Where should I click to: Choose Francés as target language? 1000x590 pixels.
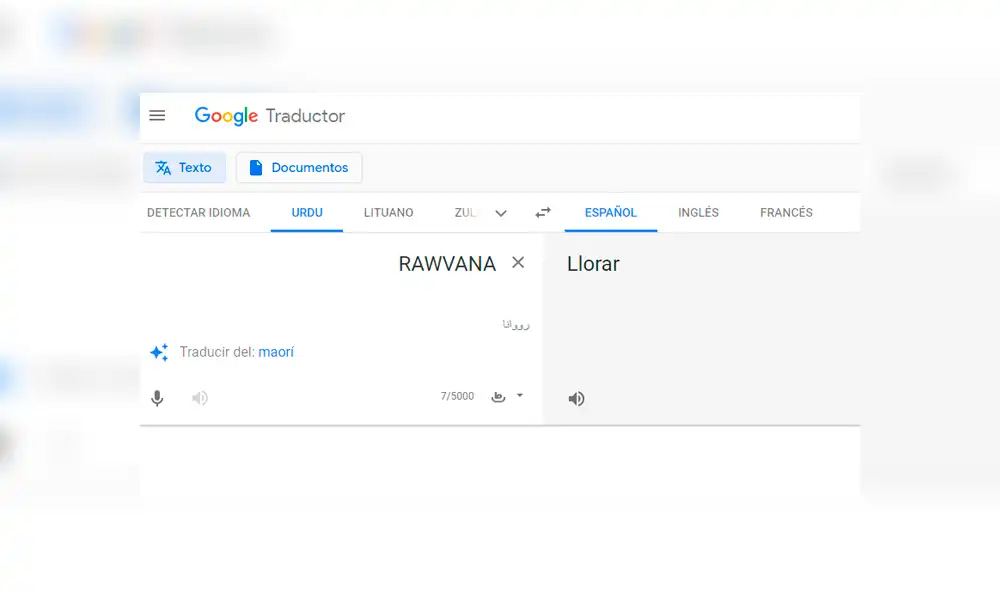coord(786,212)
